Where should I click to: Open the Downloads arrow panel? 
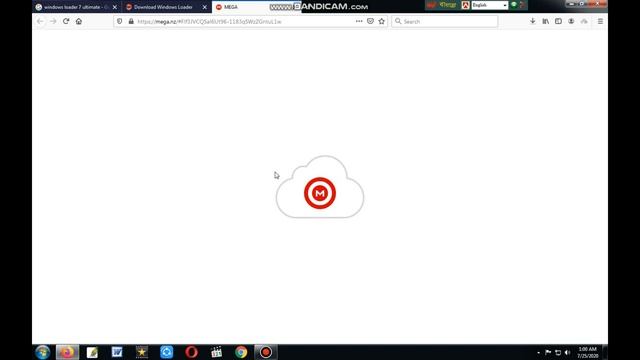tap(533, 21)
